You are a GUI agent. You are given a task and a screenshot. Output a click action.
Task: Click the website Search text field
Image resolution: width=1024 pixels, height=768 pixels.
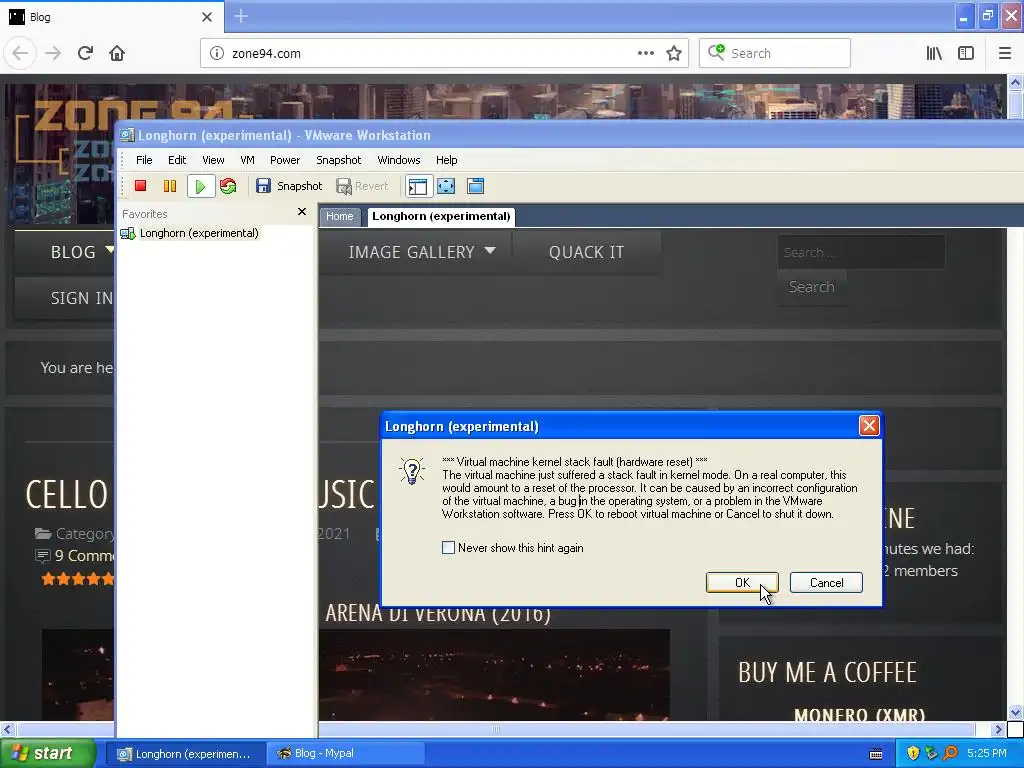coord(861,252)
